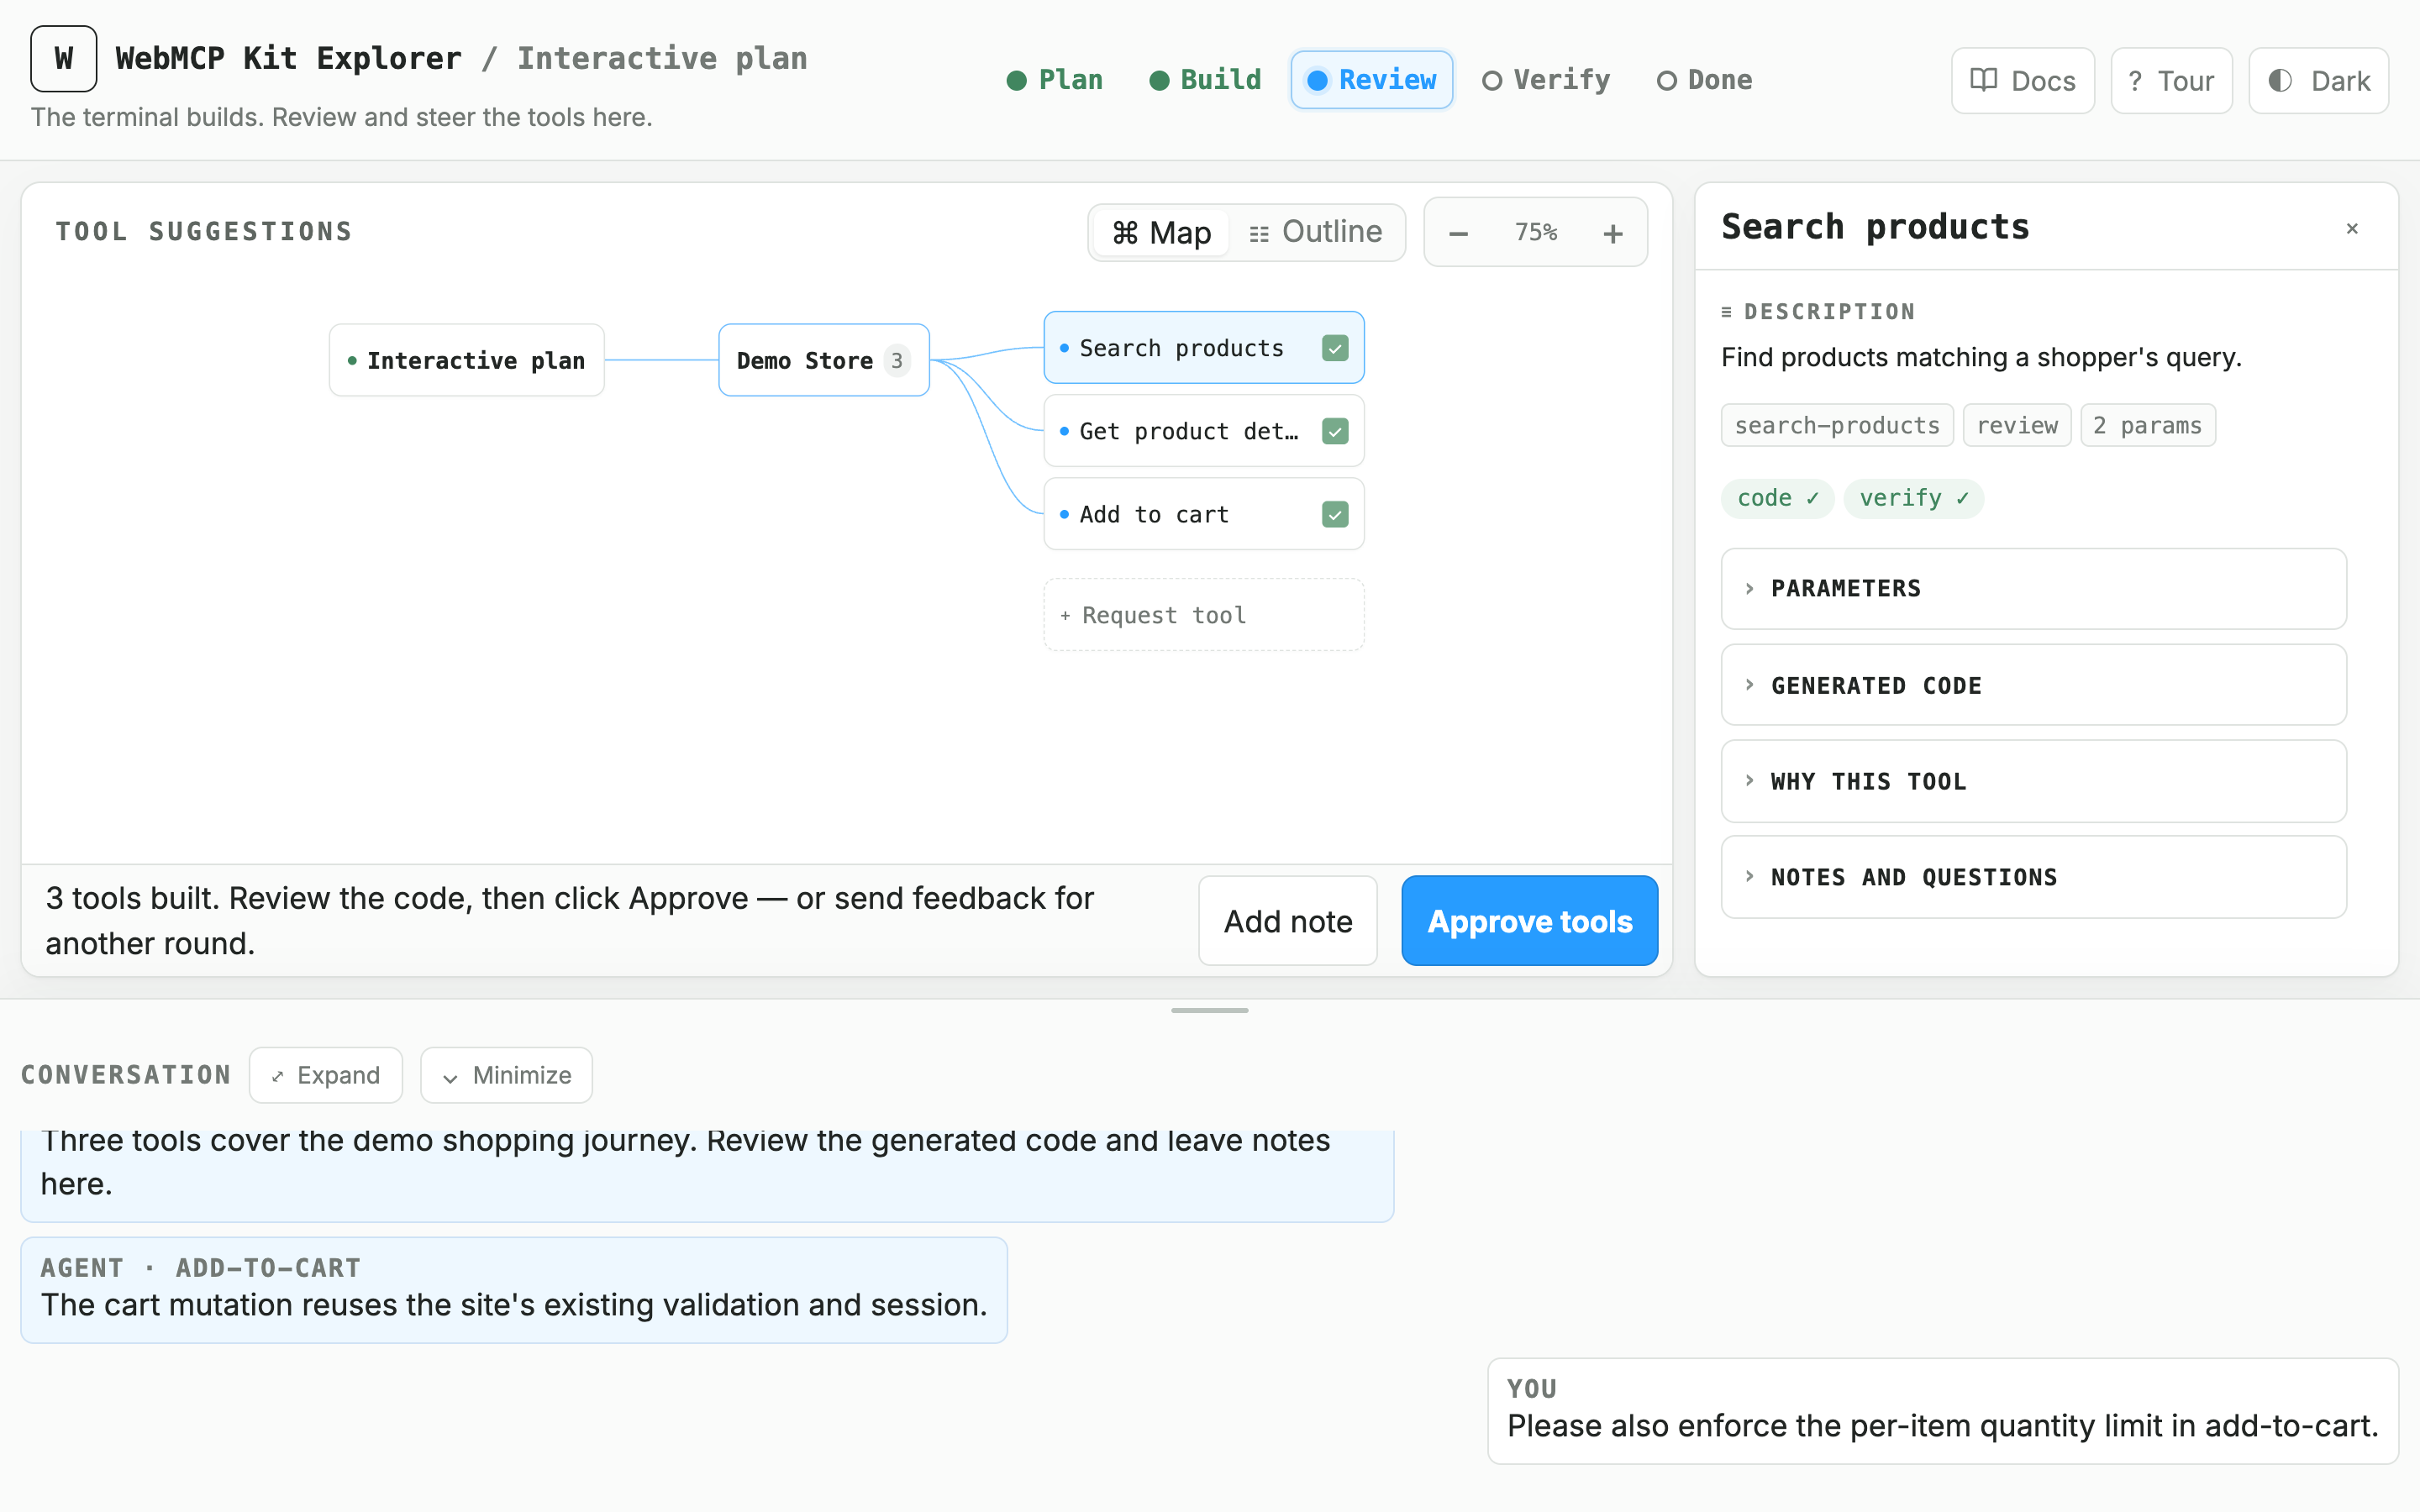Click the panel resize handle
This screenshot has height=1512, width=2420.
click(x=1210, y=1010)
